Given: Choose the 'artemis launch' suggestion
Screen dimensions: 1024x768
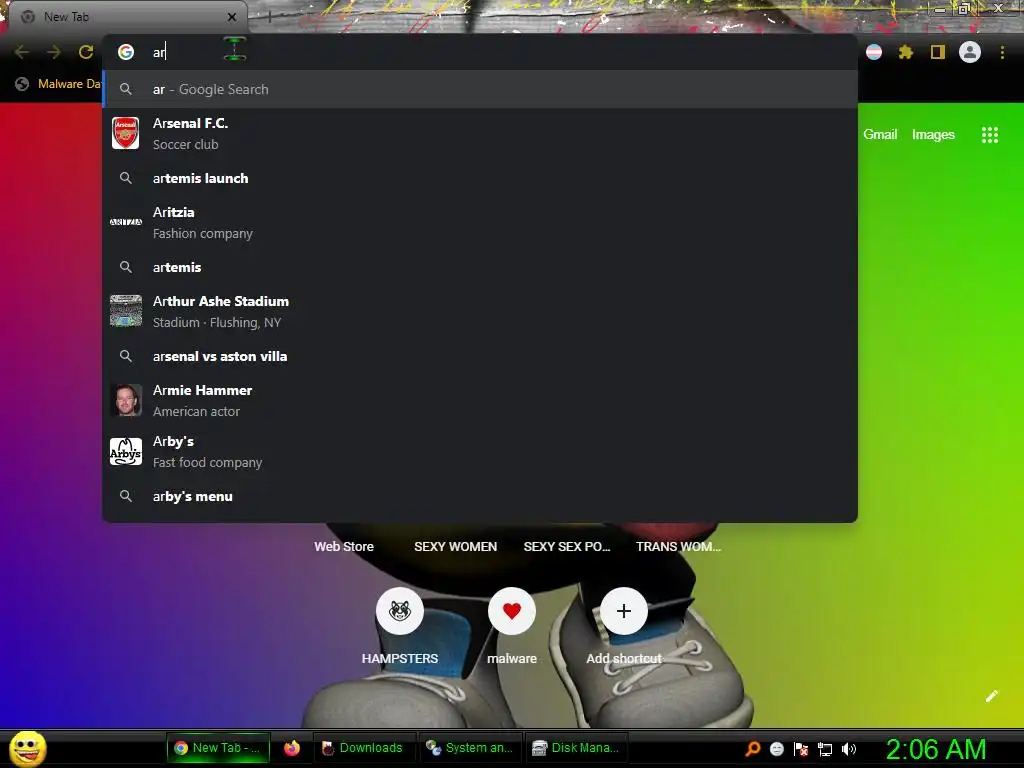Looking at the screenshot, I should pyautogui.click(x=480, y=178).
